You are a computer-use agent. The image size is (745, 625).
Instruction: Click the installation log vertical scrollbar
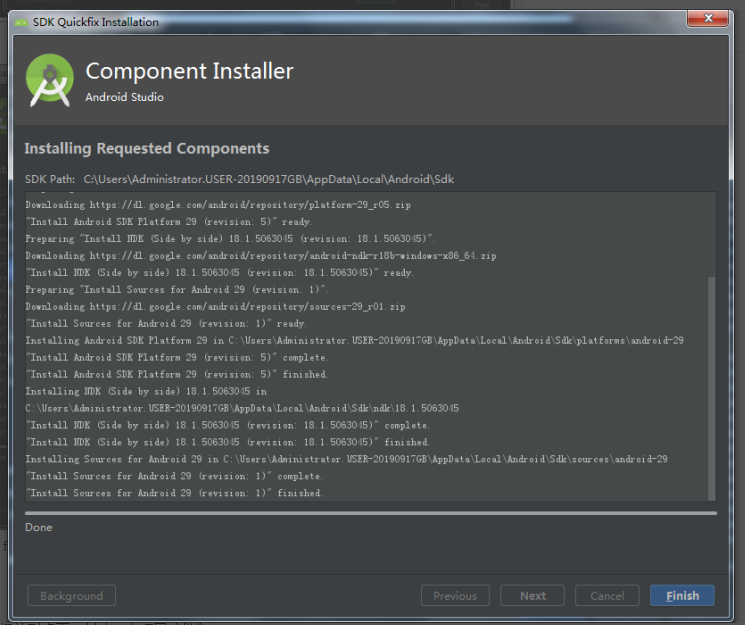(x=711, y=388)
